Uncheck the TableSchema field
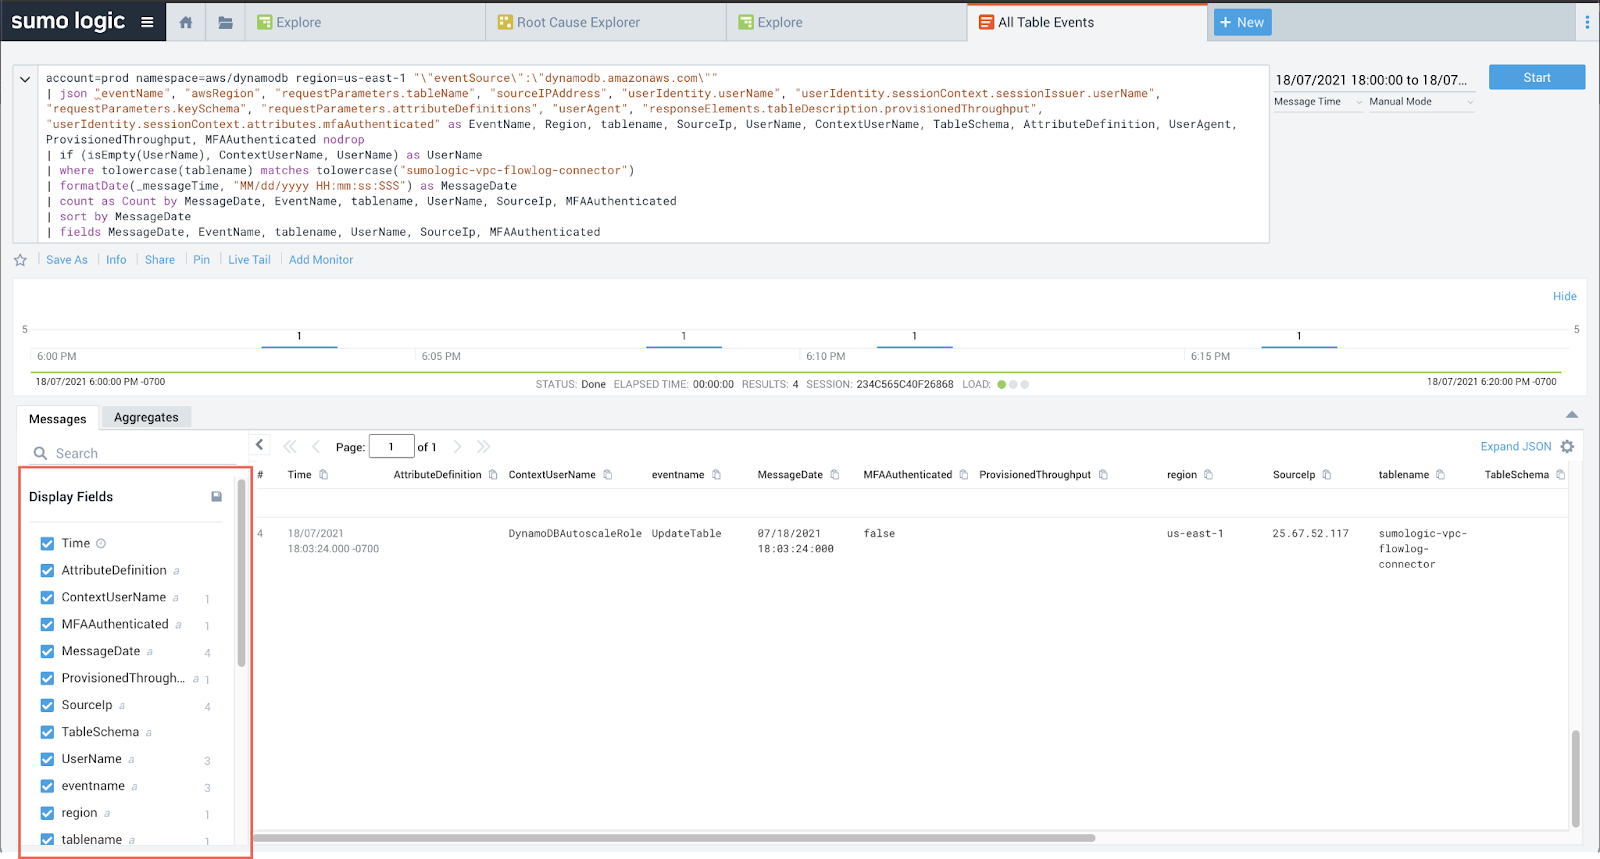The height and width of the screenshot is (859, 1600). 47,733
